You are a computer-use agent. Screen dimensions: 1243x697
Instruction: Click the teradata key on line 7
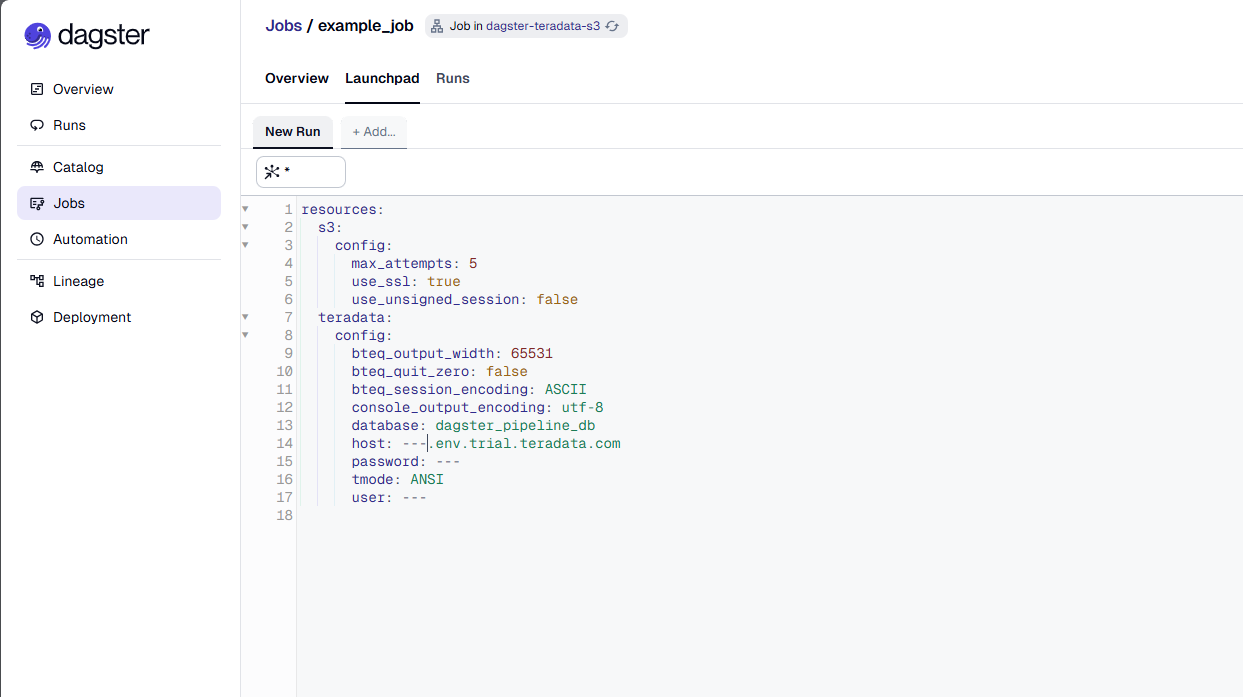352,318
